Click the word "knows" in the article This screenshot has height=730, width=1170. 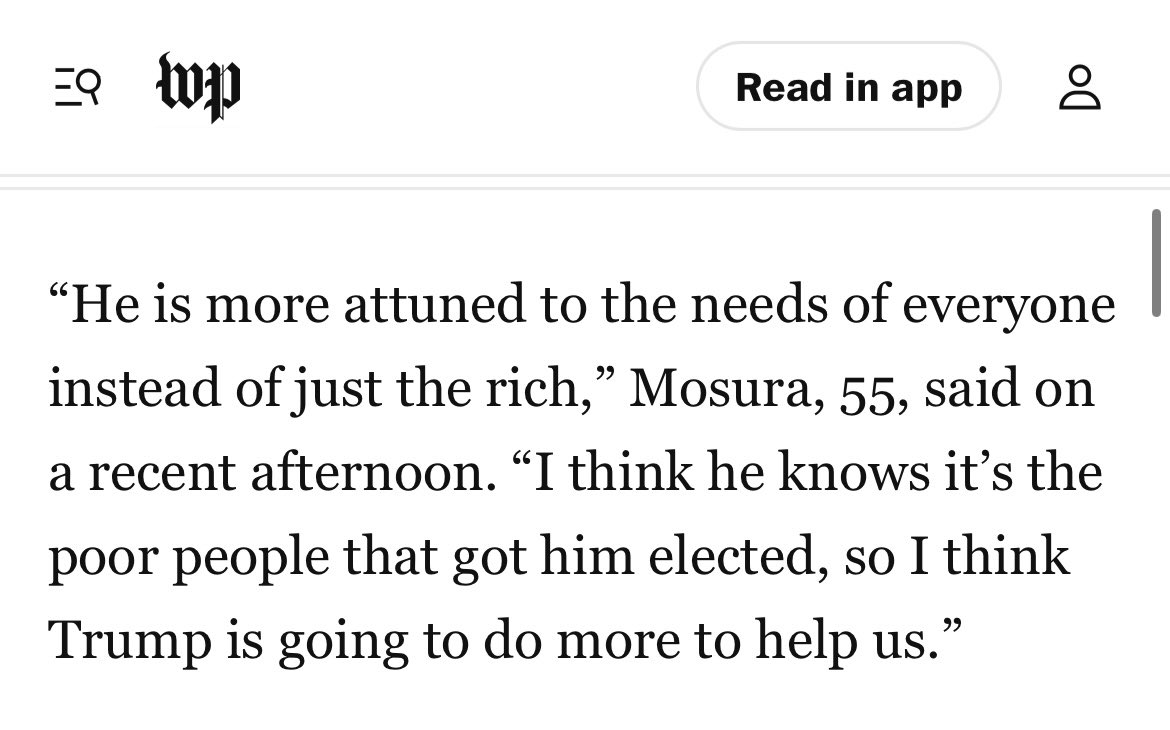[x=854, y=473]
